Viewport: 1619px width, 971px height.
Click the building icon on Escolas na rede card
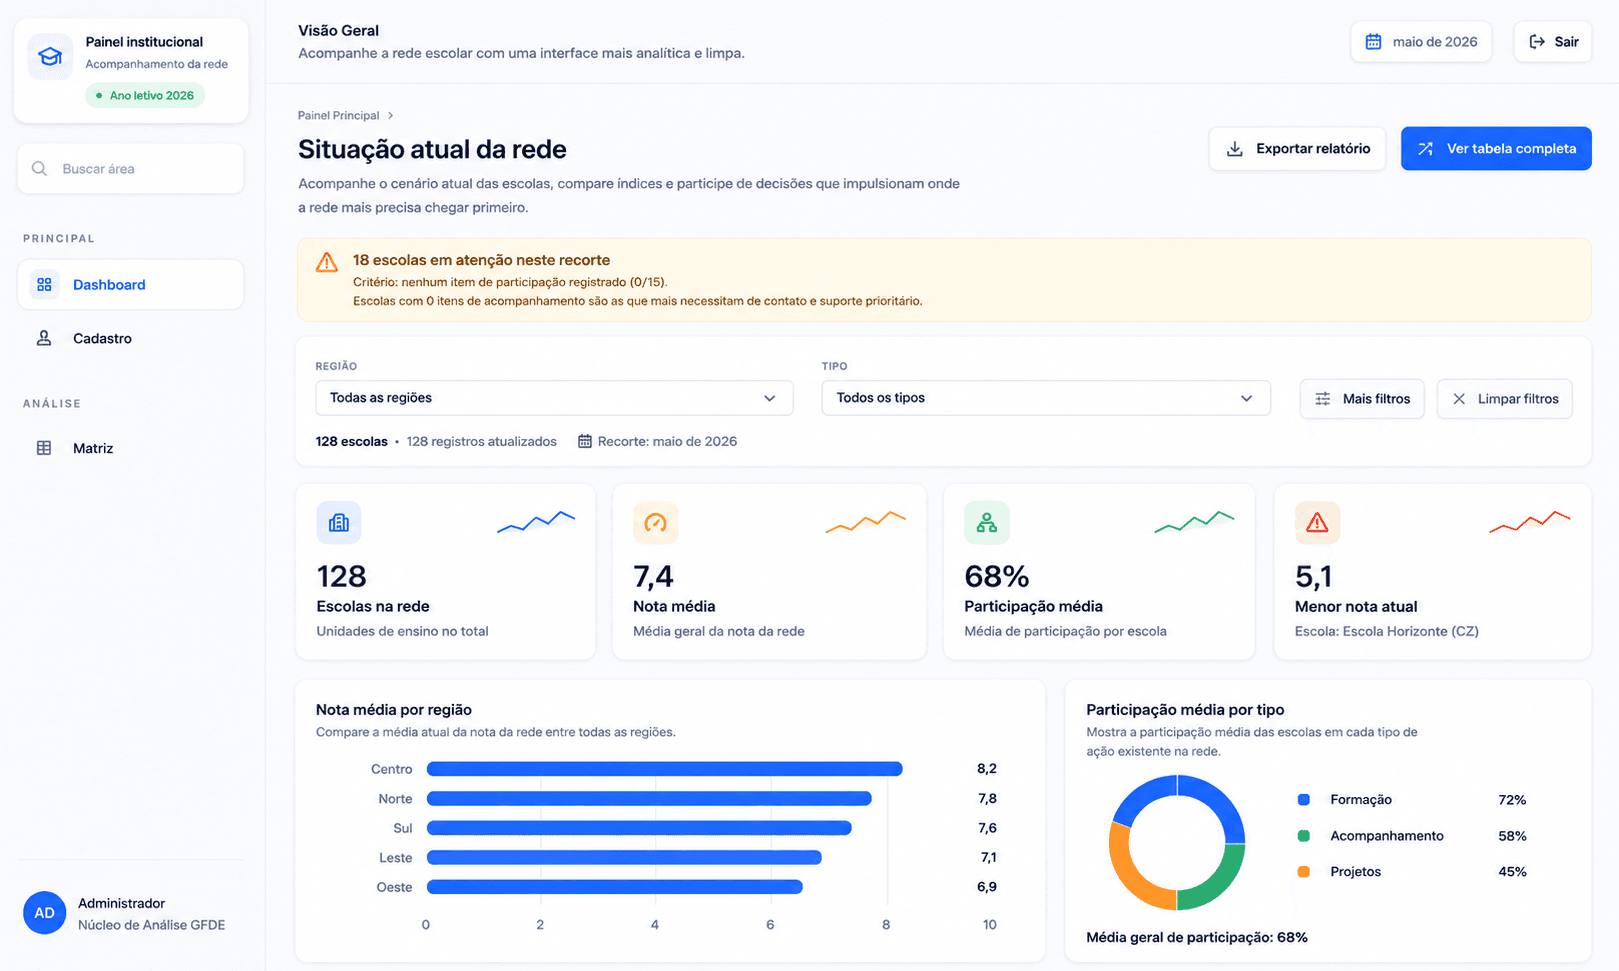[339, 522]
